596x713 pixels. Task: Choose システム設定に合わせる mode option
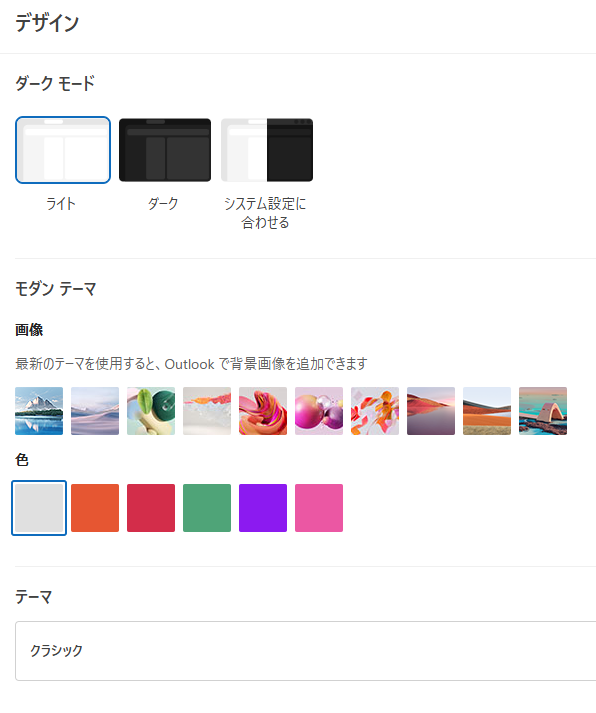point(267,150)
